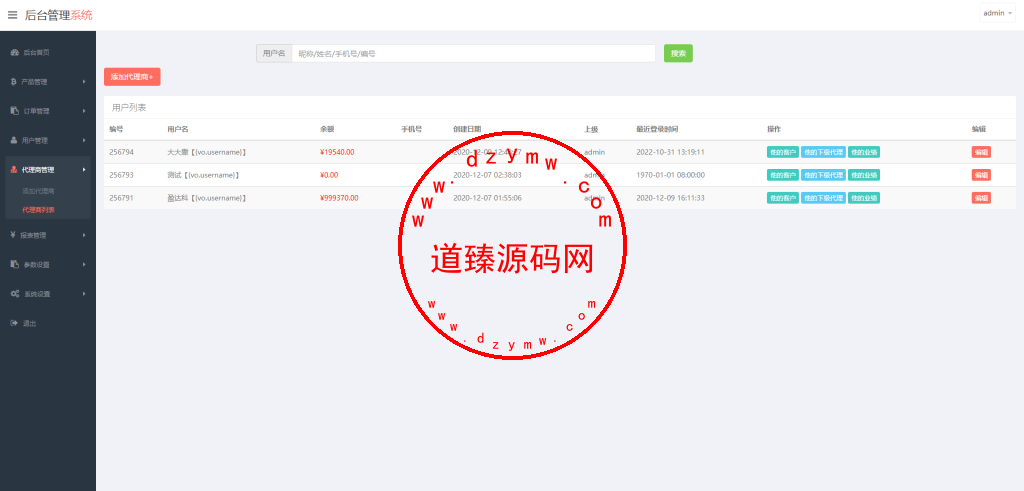The height and width of the screenshot is (491, 1024).
Task: Click 编辑 for user 256793
Action: click(981, 175)
